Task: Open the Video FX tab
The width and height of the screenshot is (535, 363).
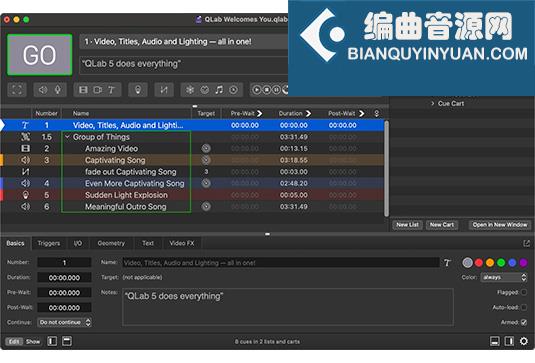Action: click(182, 243)
